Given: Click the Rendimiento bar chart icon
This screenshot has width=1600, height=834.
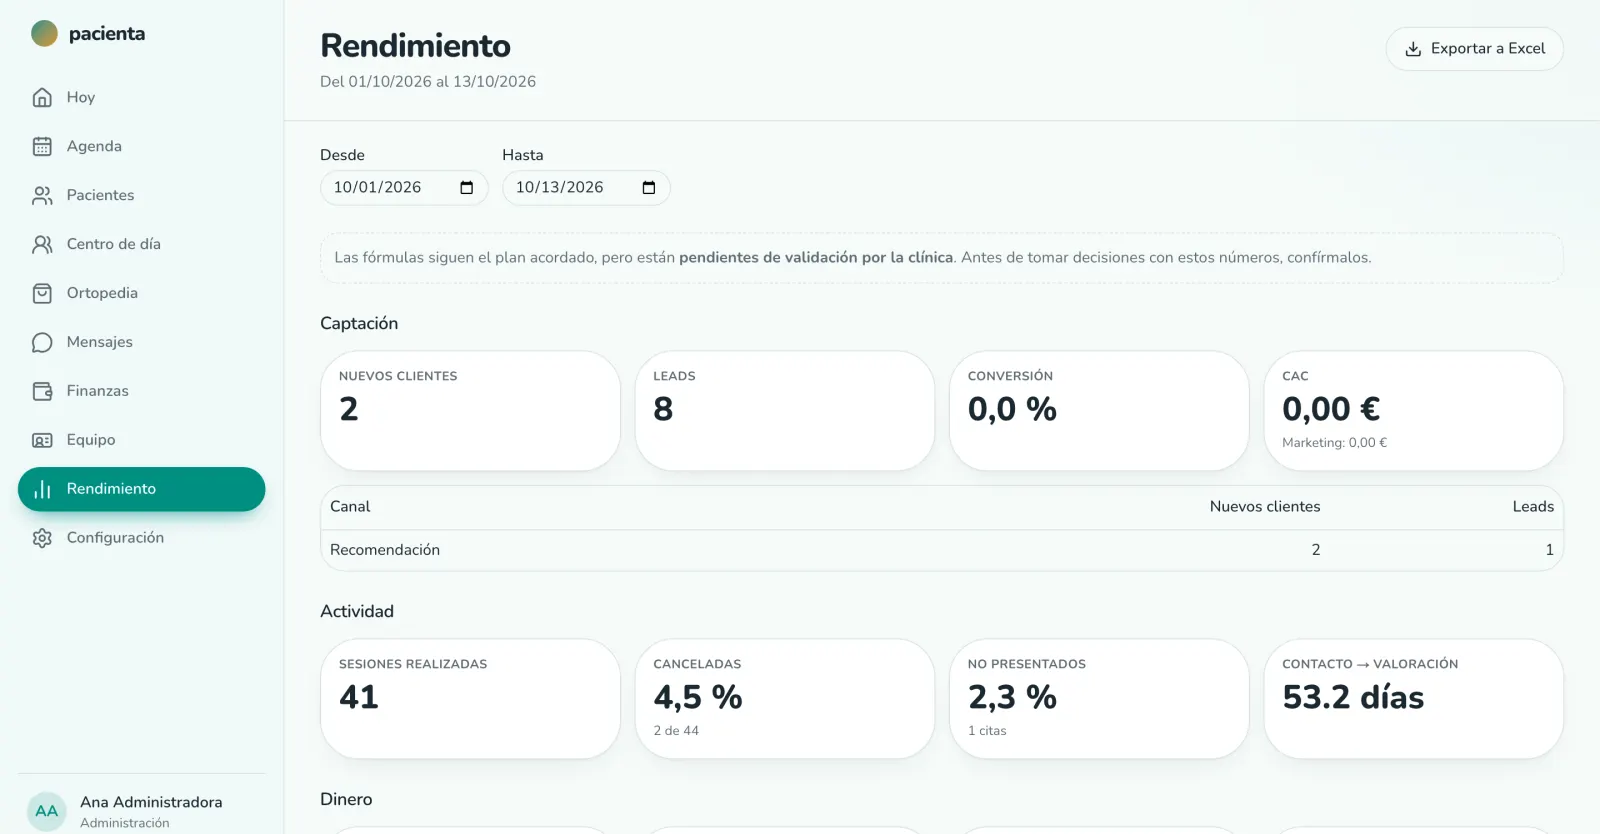Looking at the screenshot, I should coord(42,489).
